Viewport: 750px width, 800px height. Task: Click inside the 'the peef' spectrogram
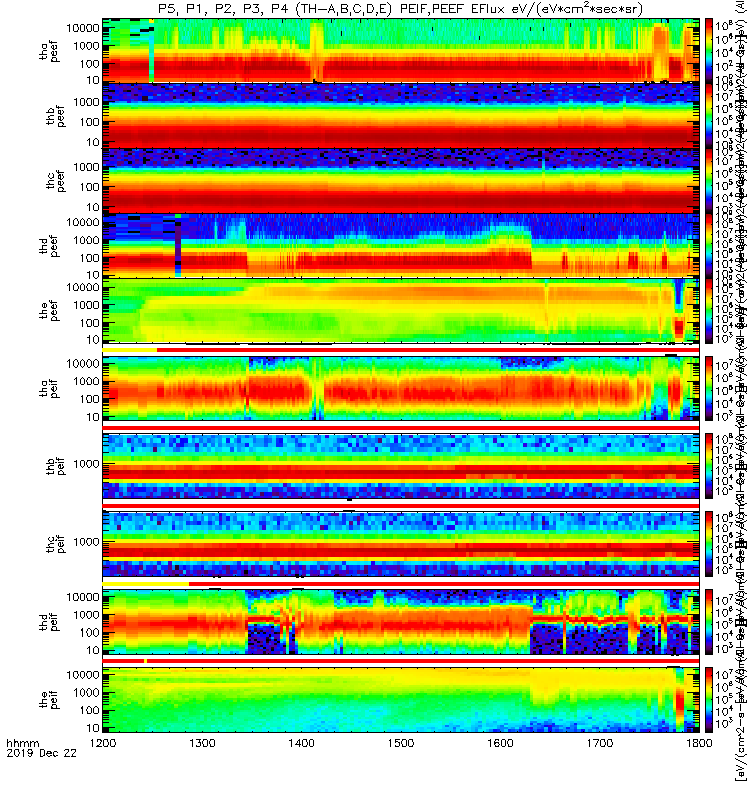[x=401, y=310]
